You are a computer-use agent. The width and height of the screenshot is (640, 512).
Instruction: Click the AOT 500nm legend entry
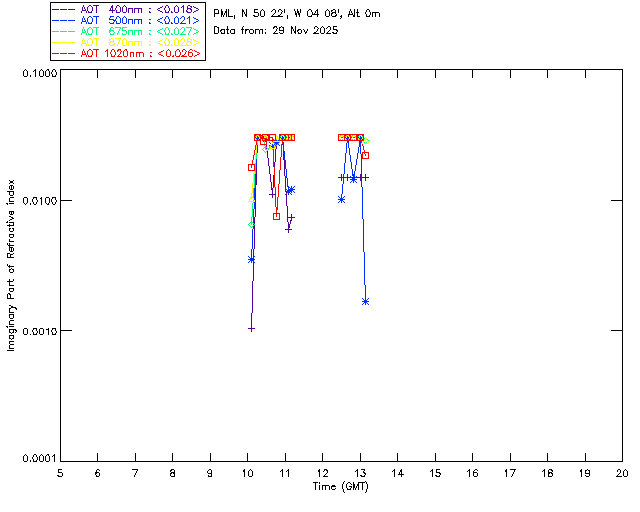tap(127, 20)
